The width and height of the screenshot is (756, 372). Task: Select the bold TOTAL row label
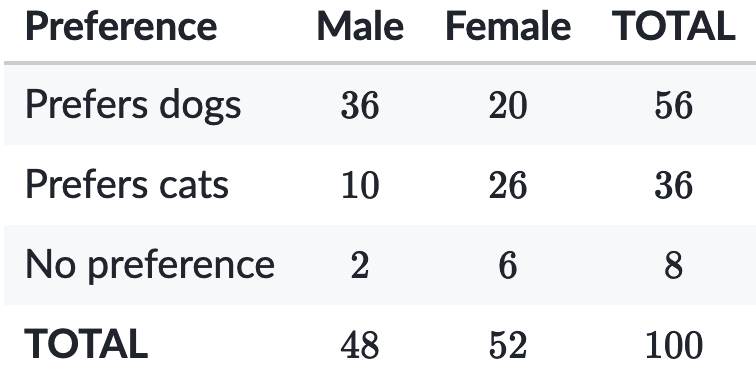click(x=86, y=344)
